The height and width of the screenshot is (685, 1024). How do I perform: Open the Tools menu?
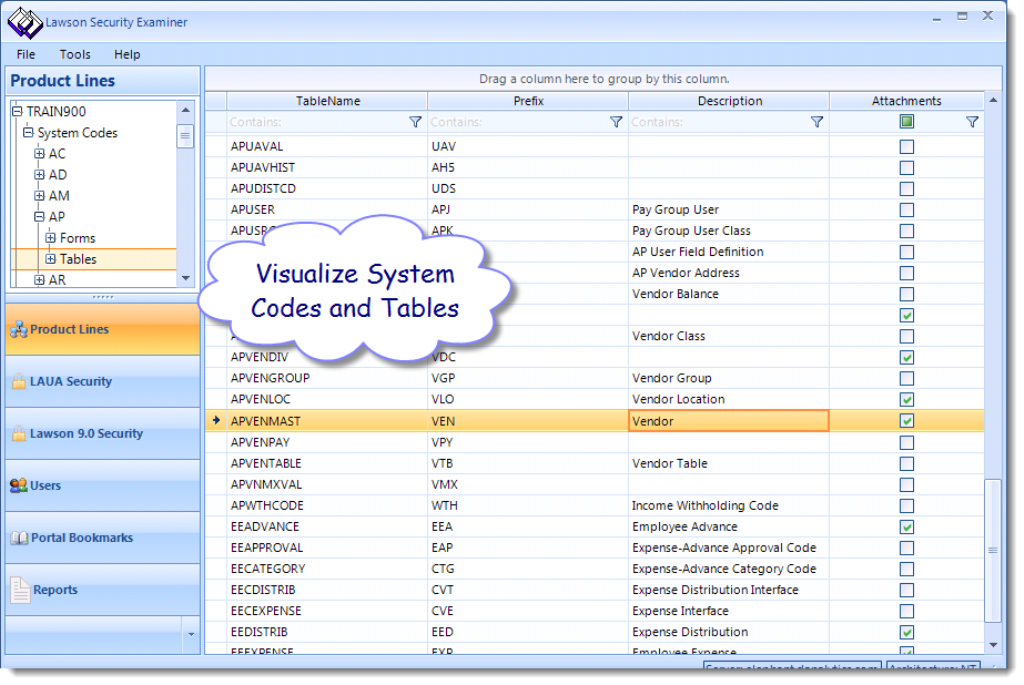75,54
